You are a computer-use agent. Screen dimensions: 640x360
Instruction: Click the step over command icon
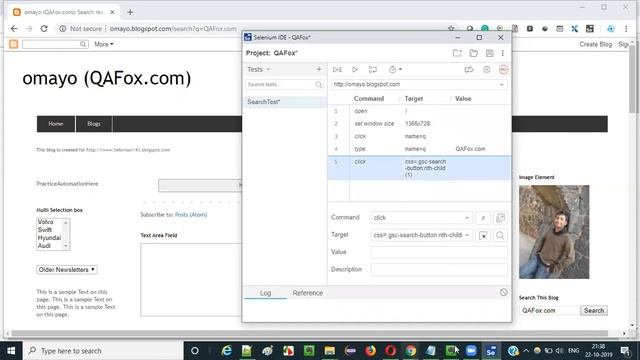coord(373,70)
